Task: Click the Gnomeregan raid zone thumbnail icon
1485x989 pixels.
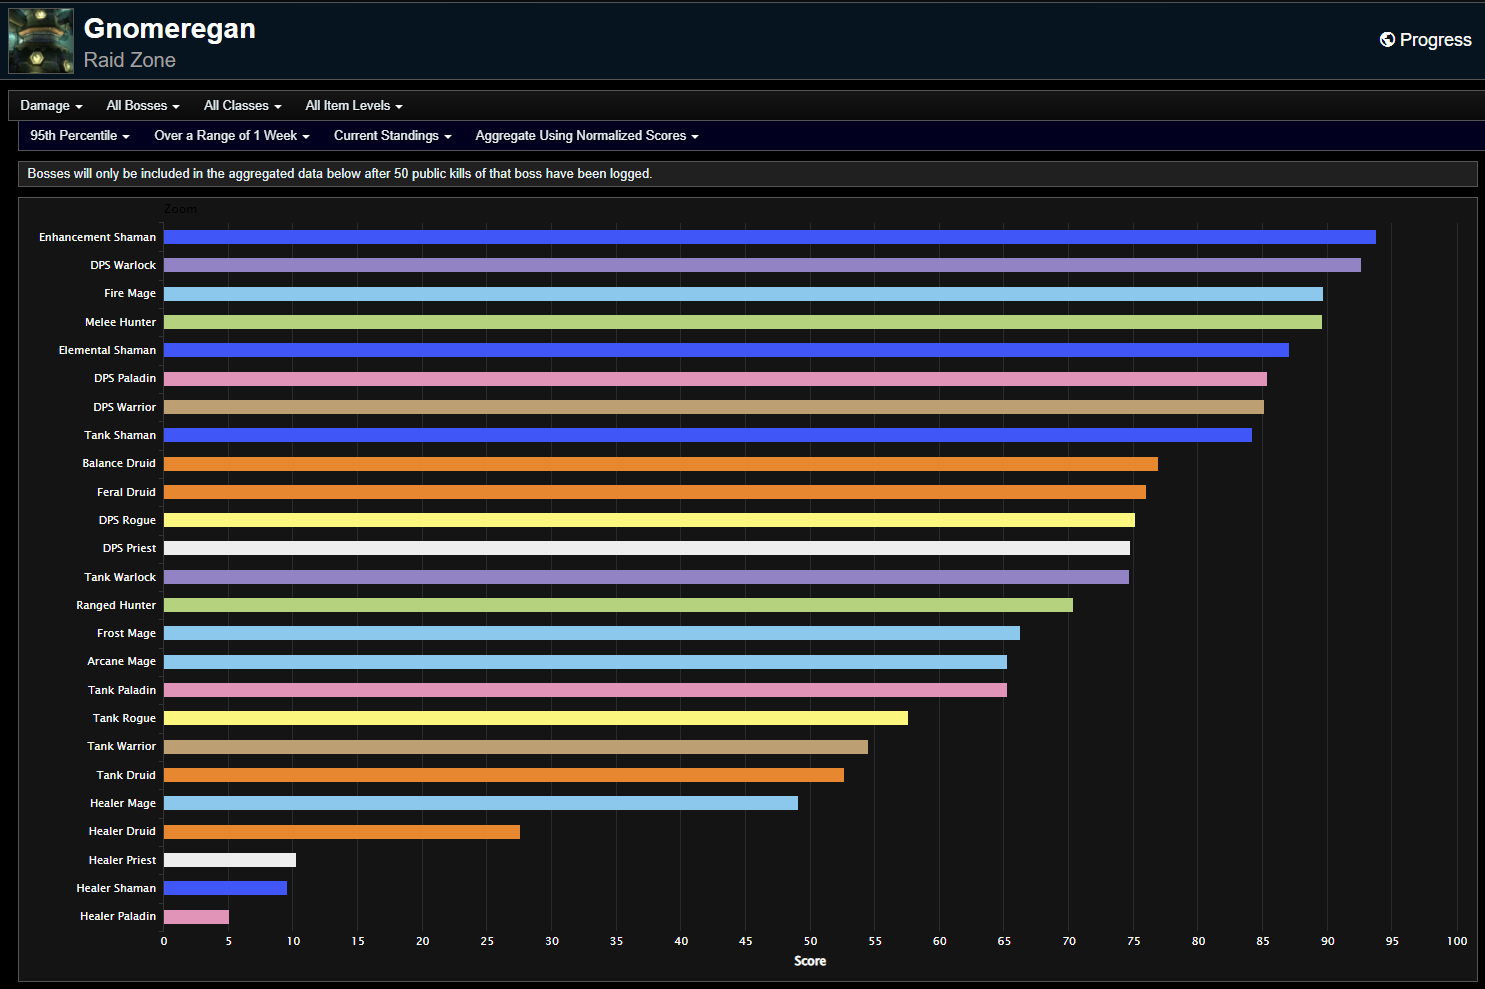Action: 41,41
